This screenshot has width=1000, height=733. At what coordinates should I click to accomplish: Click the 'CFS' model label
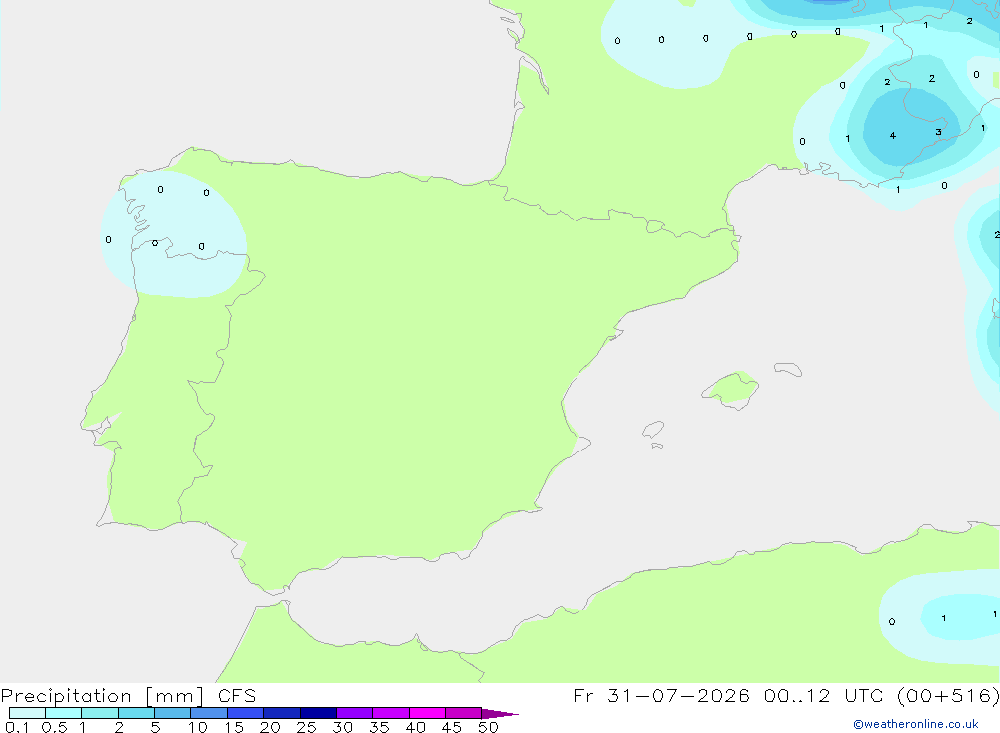click(237, 696)
